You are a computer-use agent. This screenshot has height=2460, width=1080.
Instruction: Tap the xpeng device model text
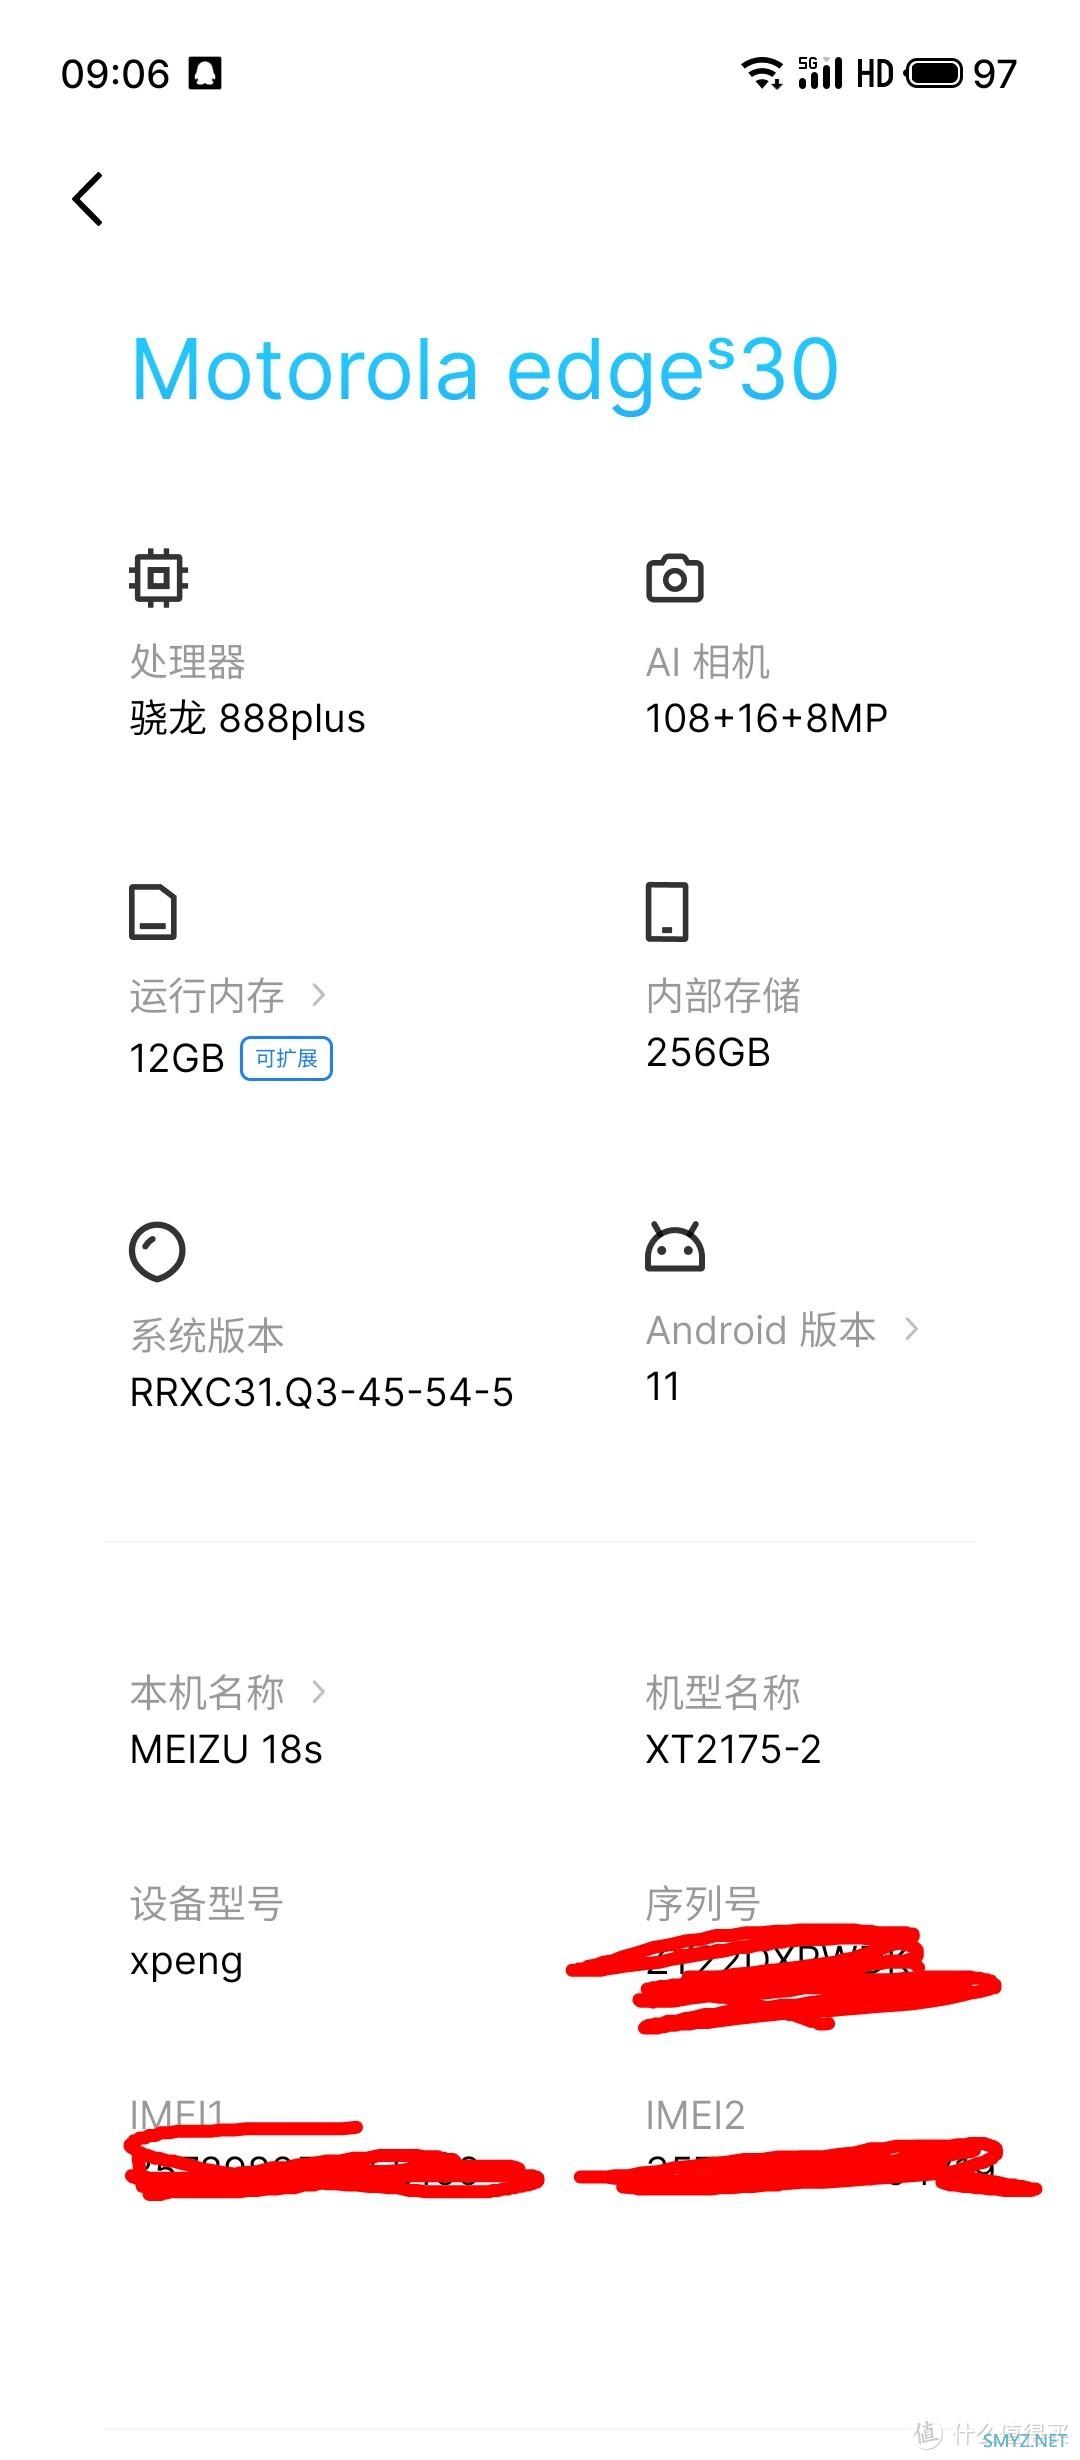pos(184,1961)
